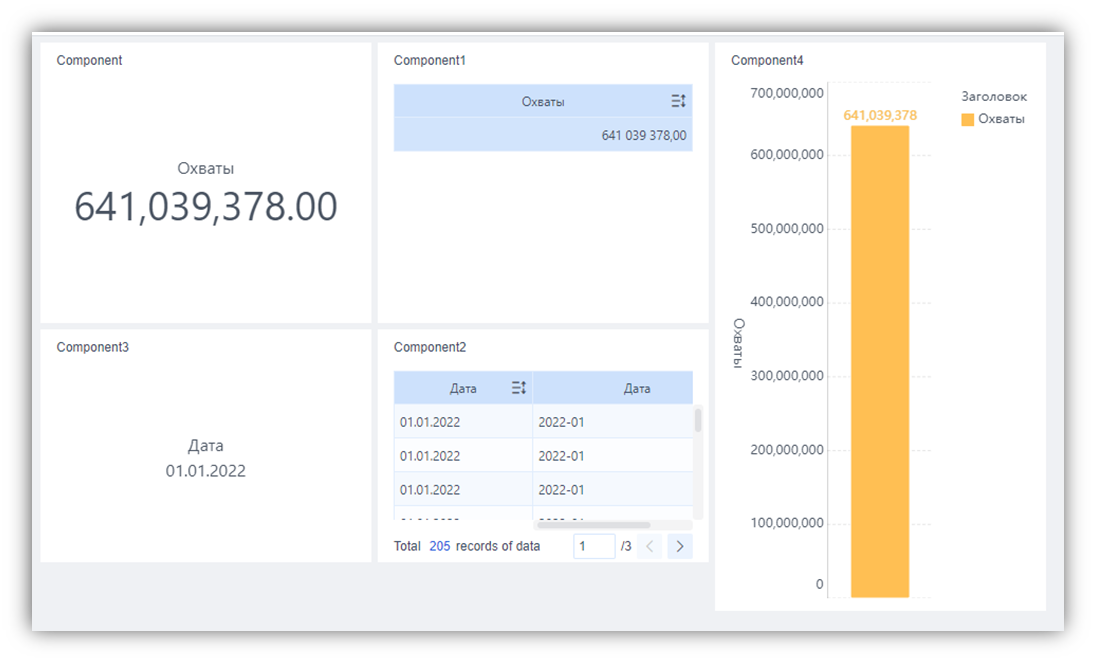
Task: Go to next page of records
Action: pos(679,546)
